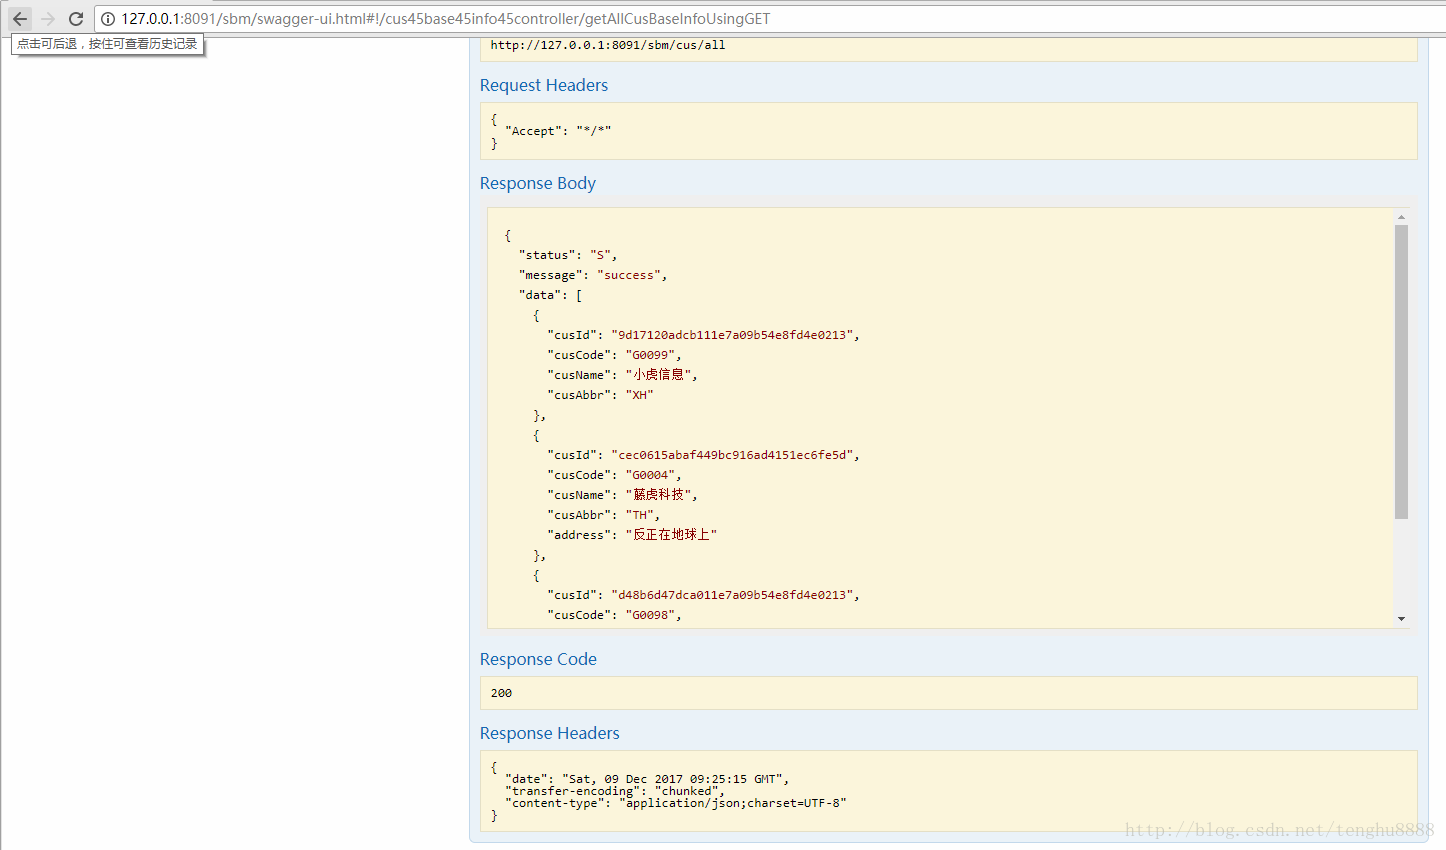Image resolution: width=1446 pixels, height=850 pixels.
Task: Click cusCode value G0099
Action: click(653, 355)
